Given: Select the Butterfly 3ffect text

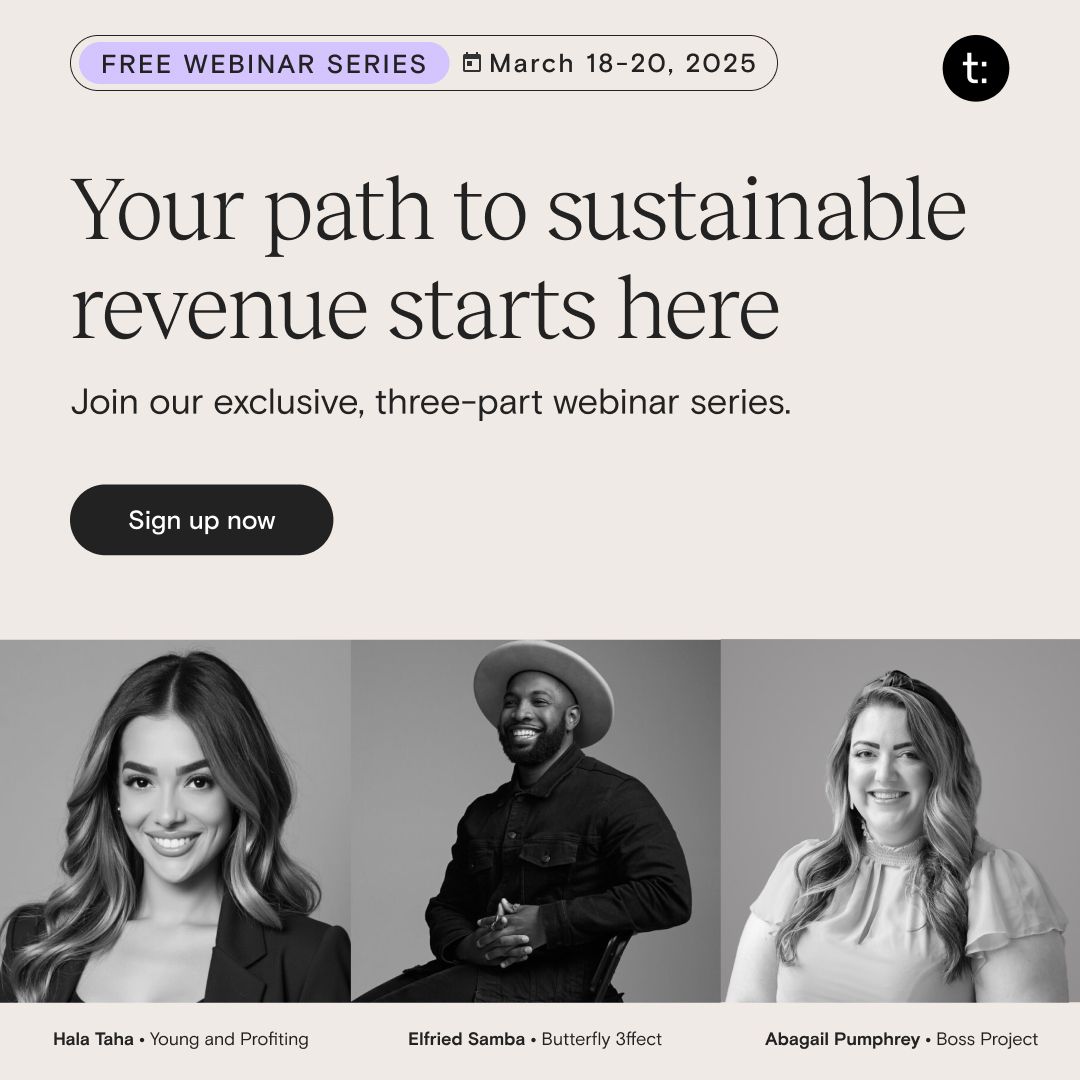Looking at the screenshot, I should tap(602, 1039).
